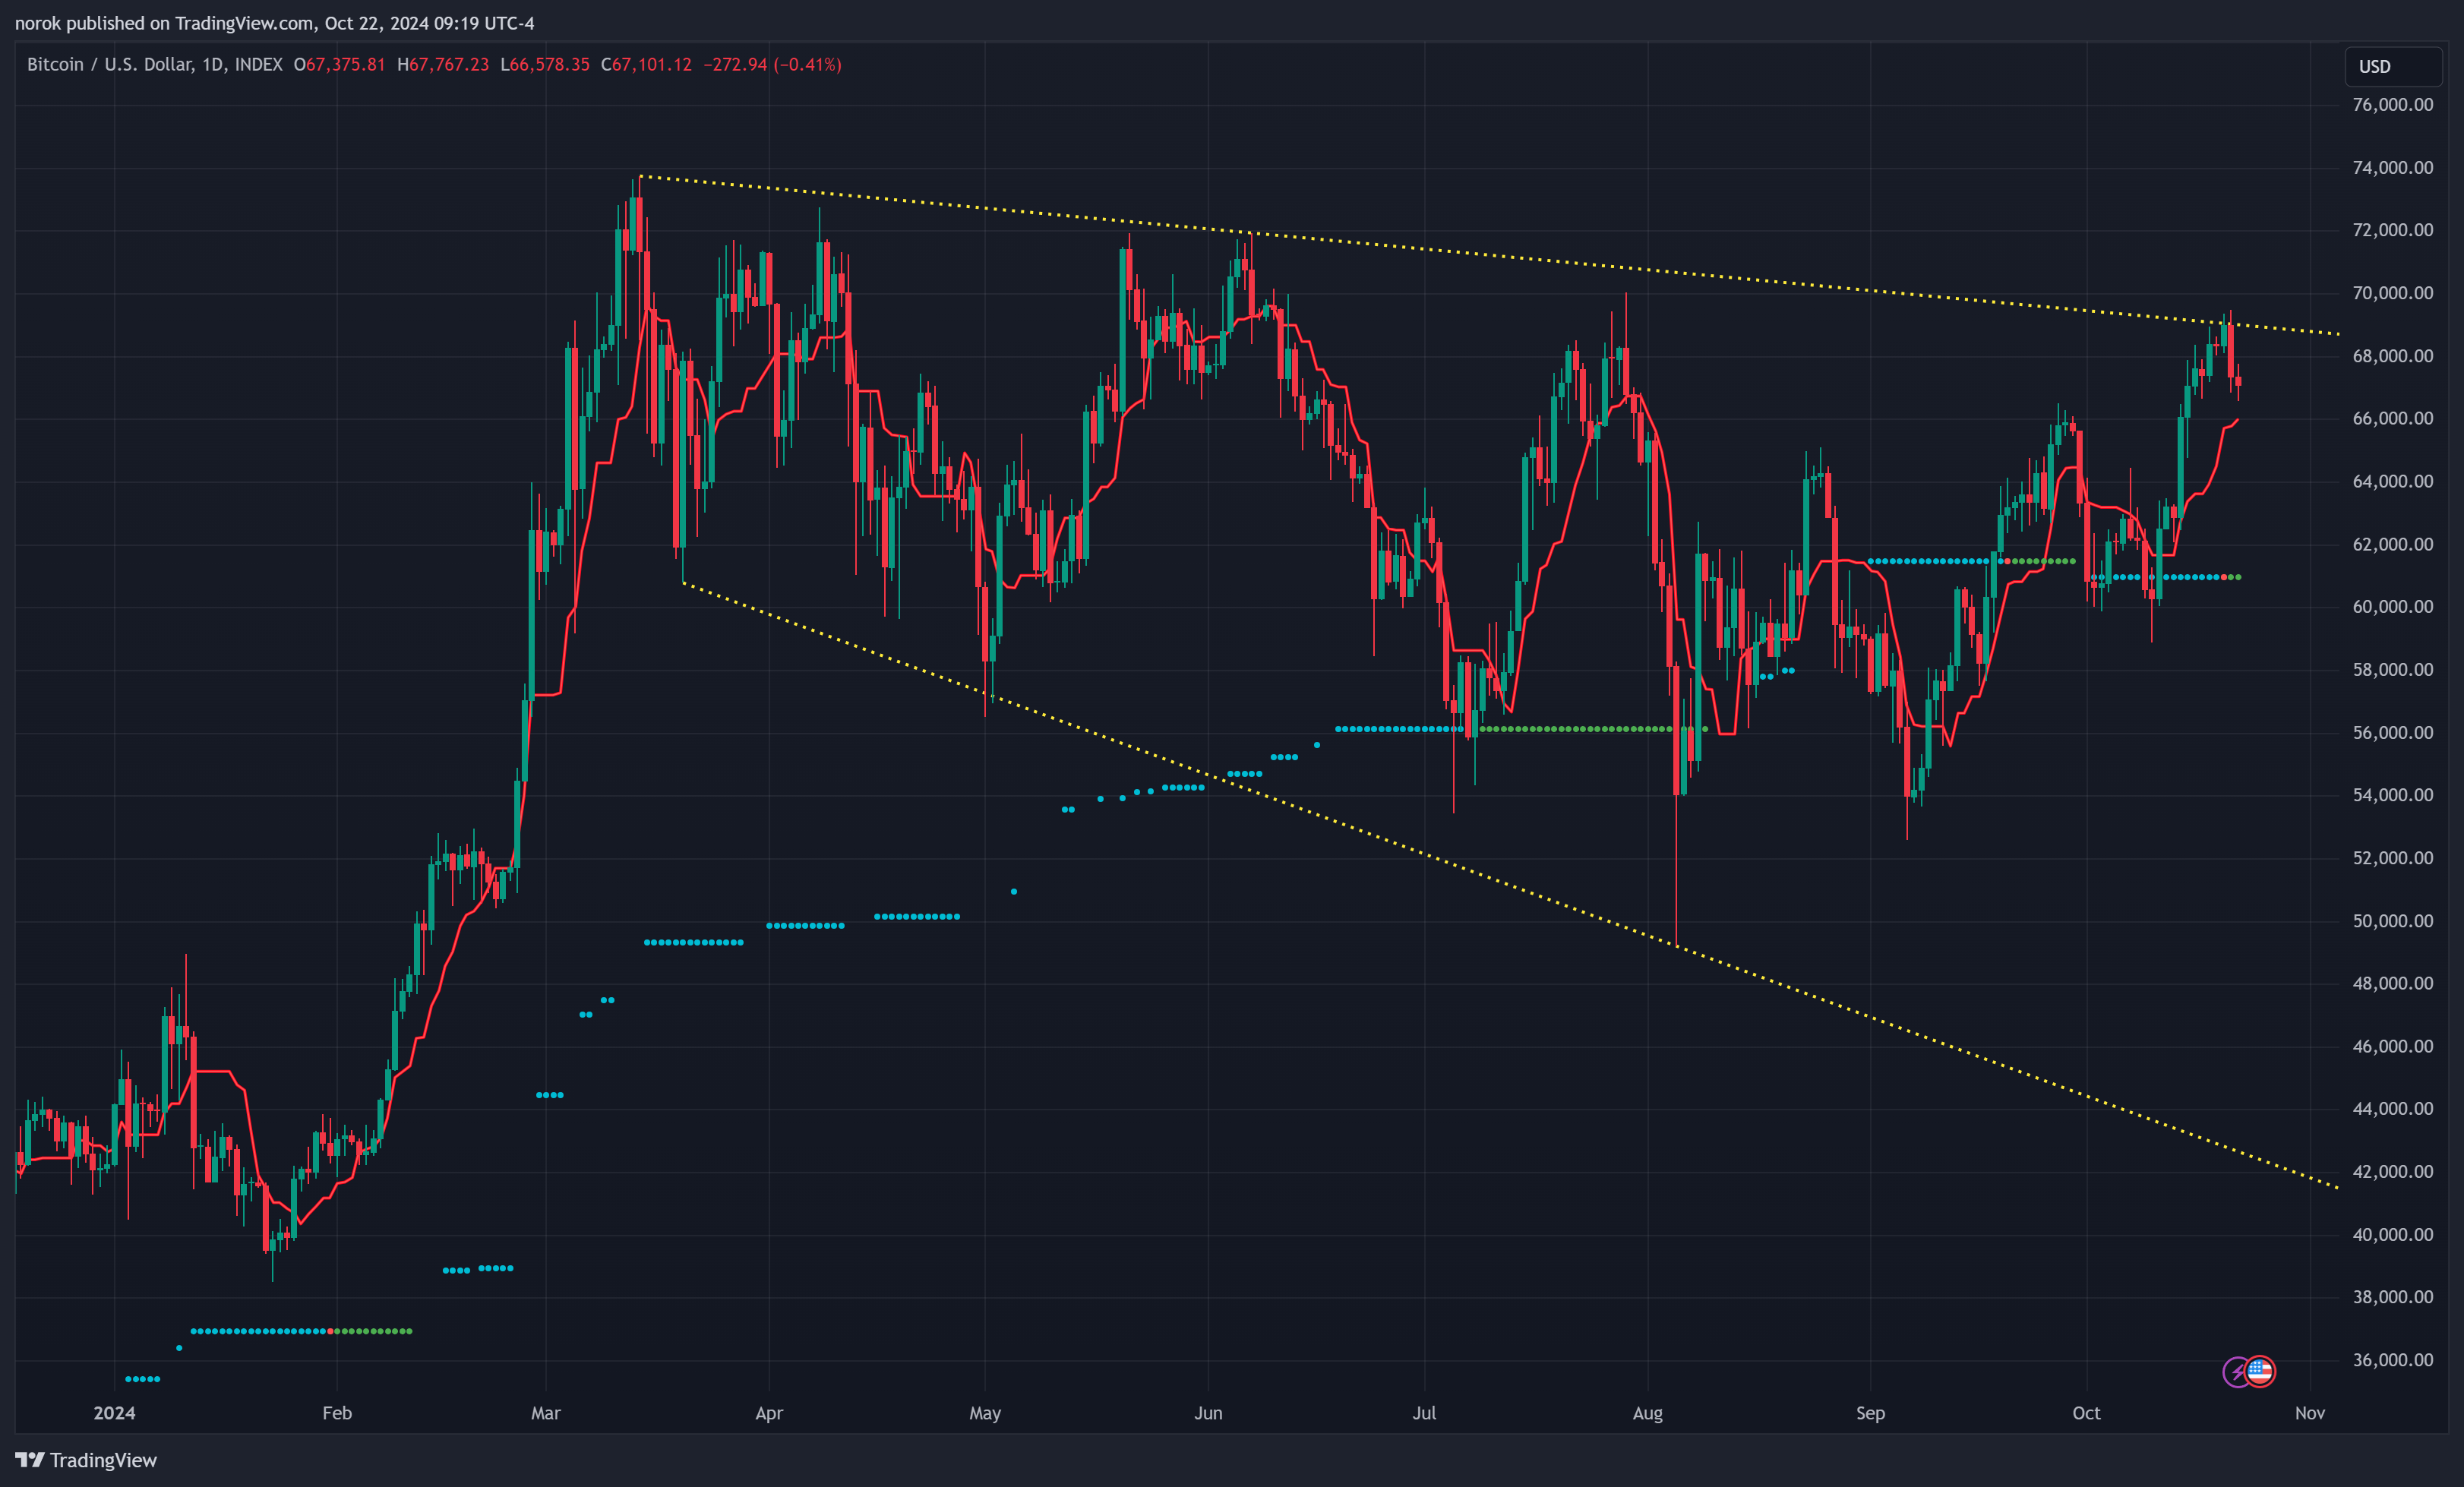
Task: Click the 58,000.00 price axis label
Action: click(2393, 670)
